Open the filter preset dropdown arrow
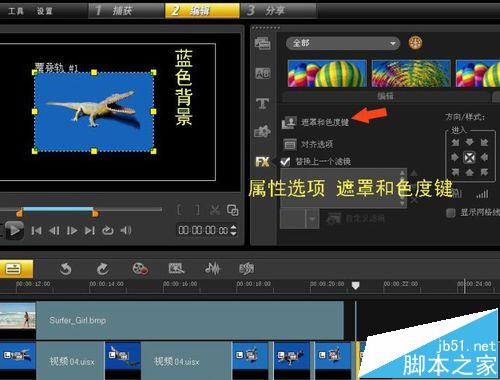Screen dimensions: 500x380 (312, 219)
